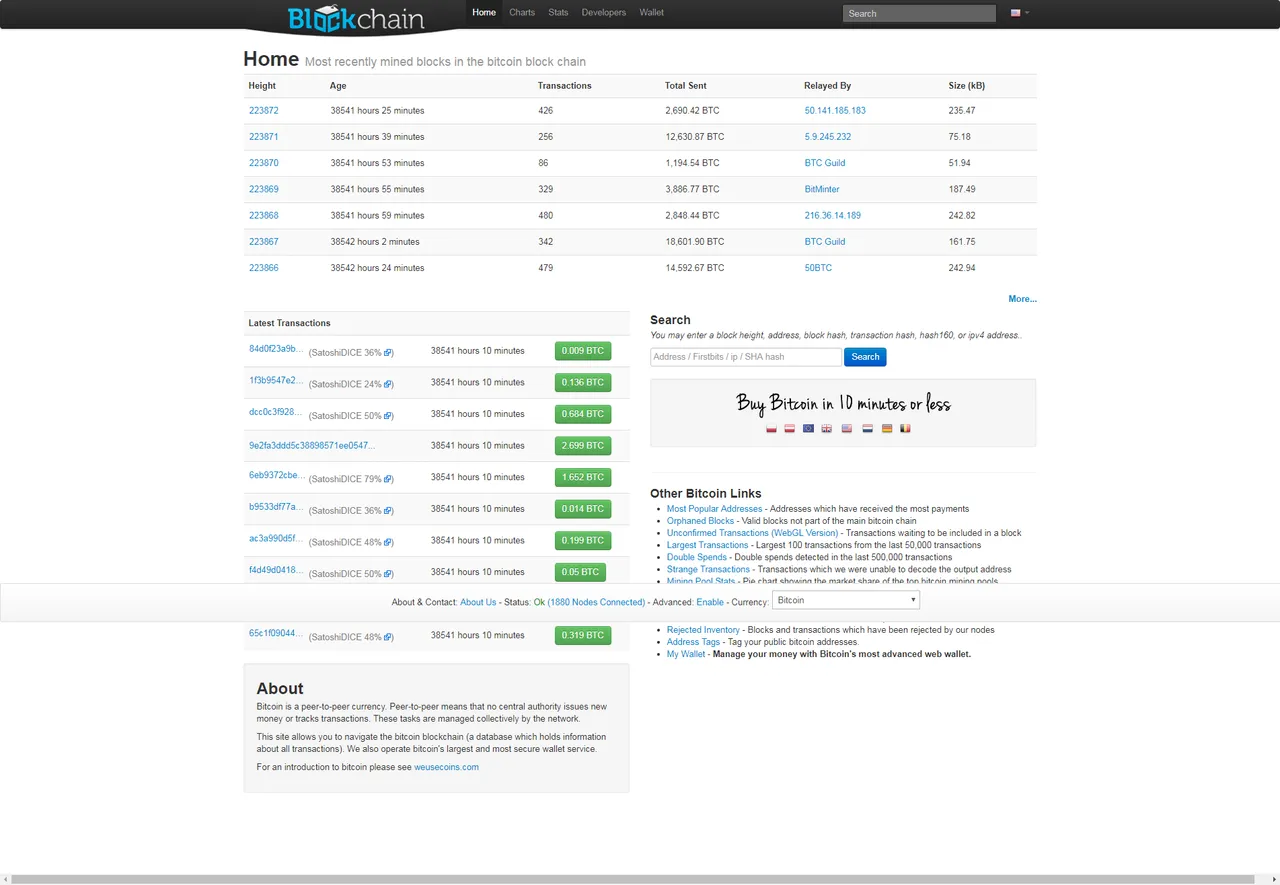Open the 50BTC relayed-by link
Viewport: 1280px width, 885px height.
coord(818,268)
